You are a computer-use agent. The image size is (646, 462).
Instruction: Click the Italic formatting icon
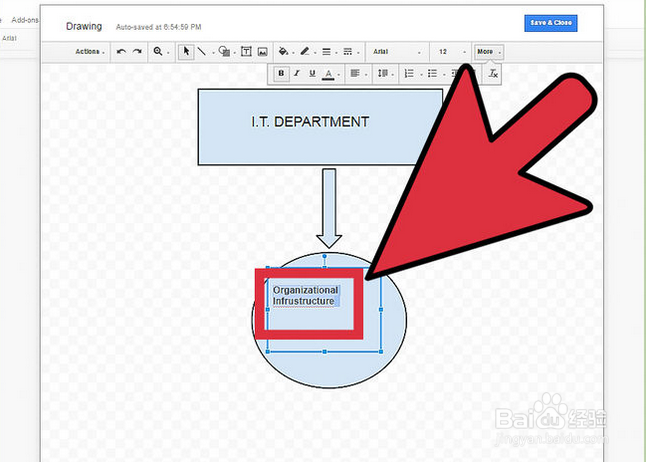tap(297, 73)
